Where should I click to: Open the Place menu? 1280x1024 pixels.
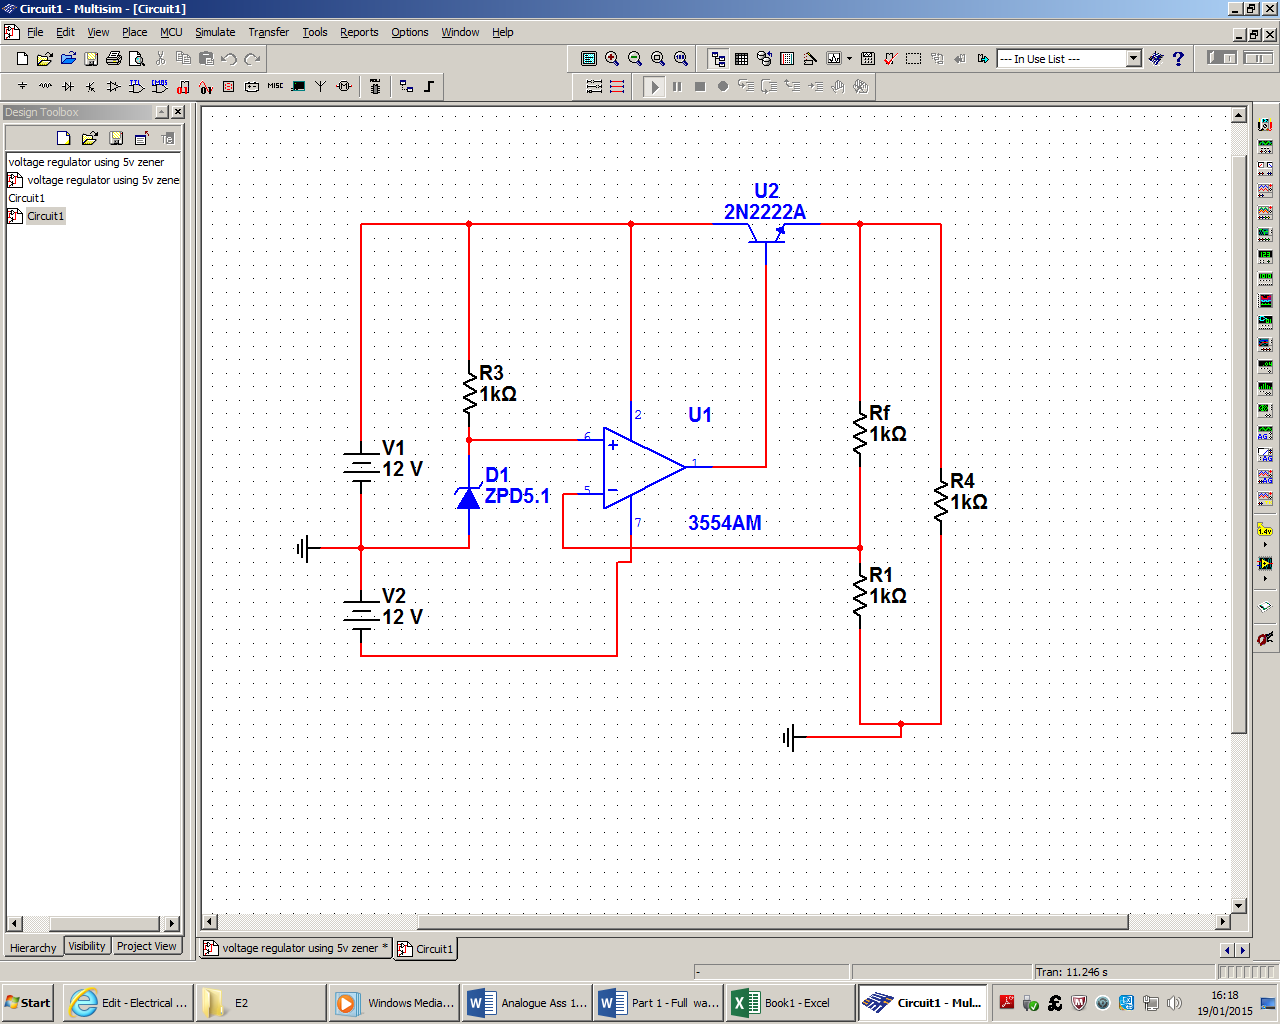pyautogui.click(x=135, y=32)
